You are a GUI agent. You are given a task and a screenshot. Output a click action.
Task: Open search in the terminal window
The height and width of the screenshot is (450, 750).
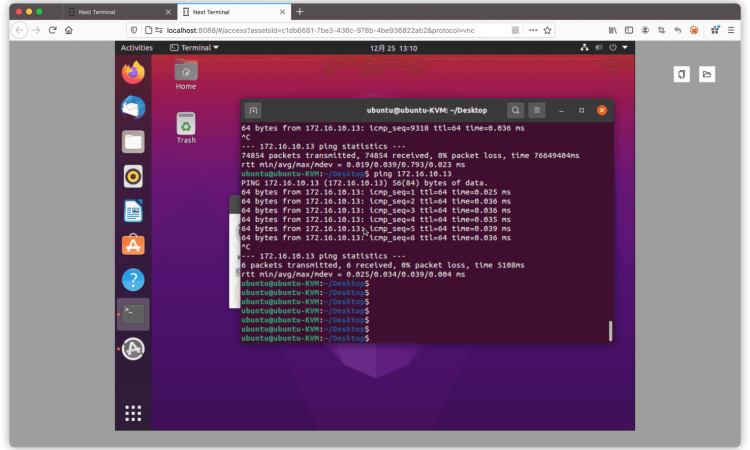(515, 110)
